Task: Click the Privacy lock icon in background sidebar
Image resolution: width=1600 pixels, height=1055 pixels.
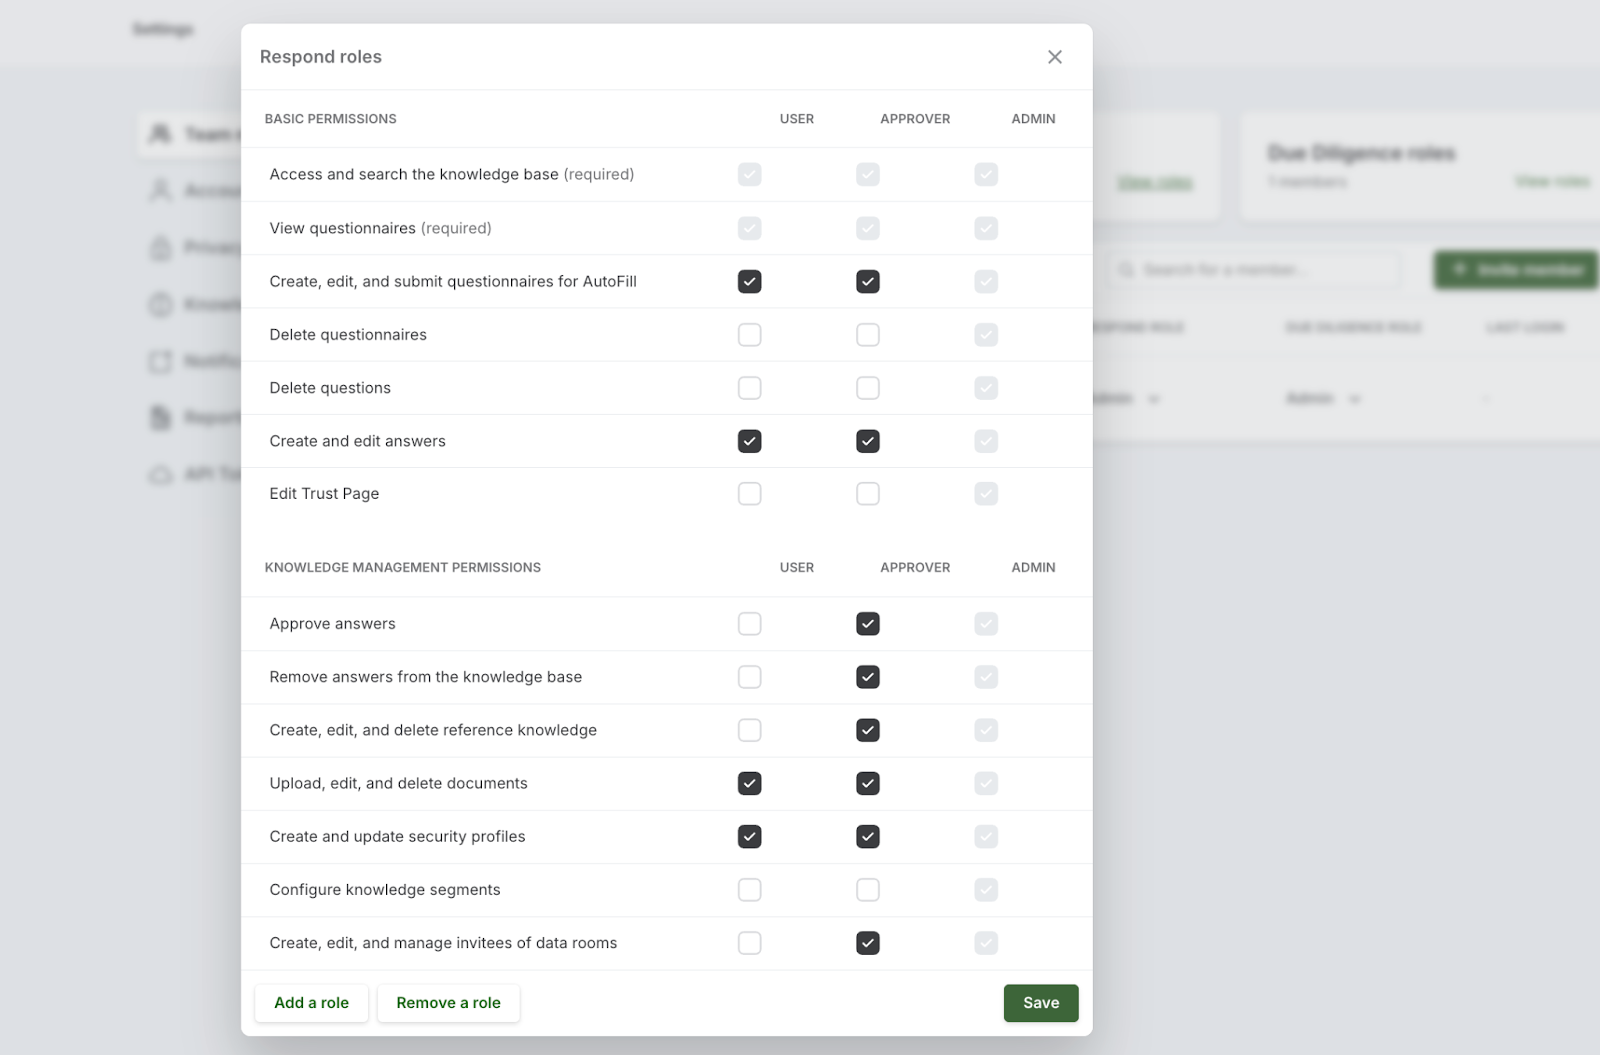Action: (x=160, y=247)
